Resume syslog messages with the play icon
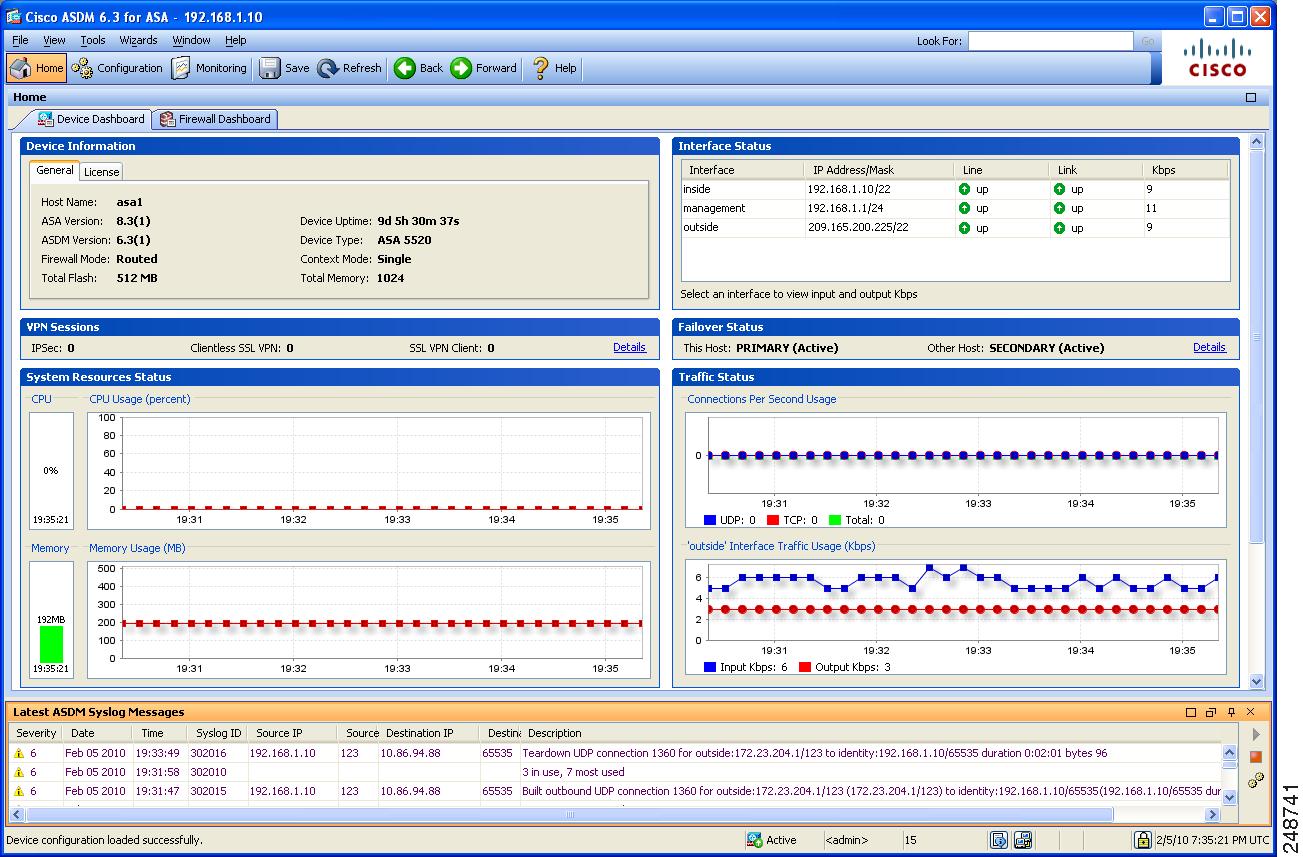Screen dimensions: 1303x857 [1257, 734]
